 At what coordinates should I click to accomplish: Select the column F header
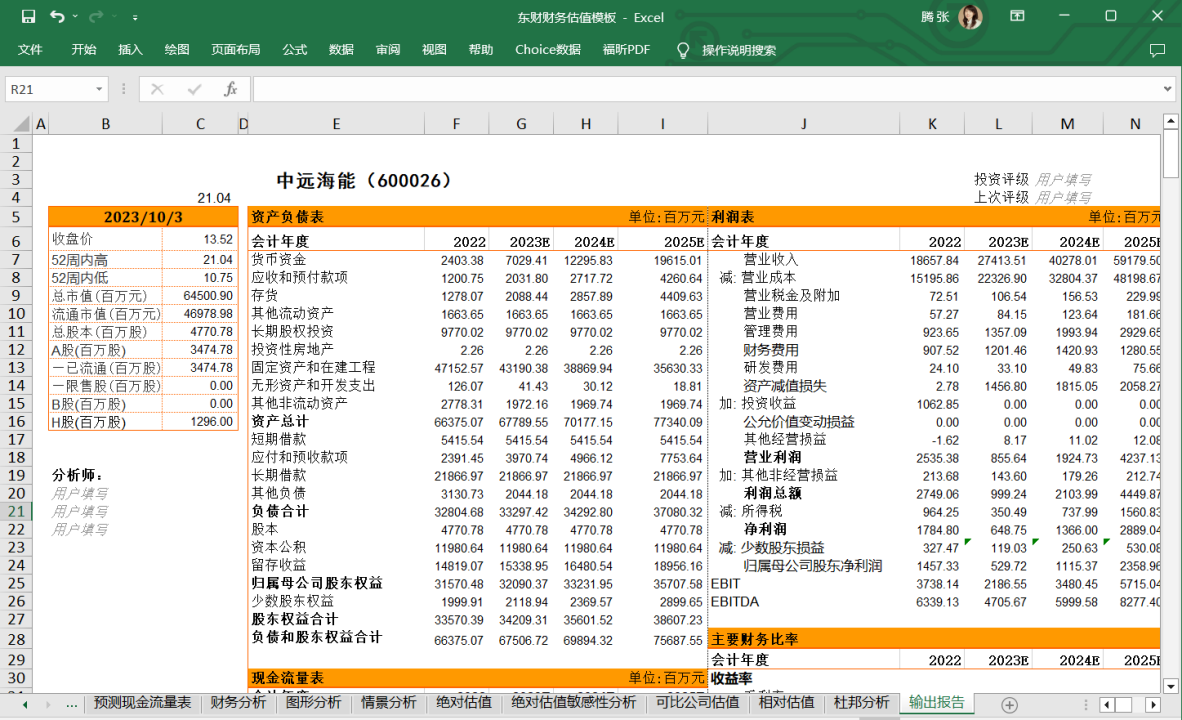point(456,124)
